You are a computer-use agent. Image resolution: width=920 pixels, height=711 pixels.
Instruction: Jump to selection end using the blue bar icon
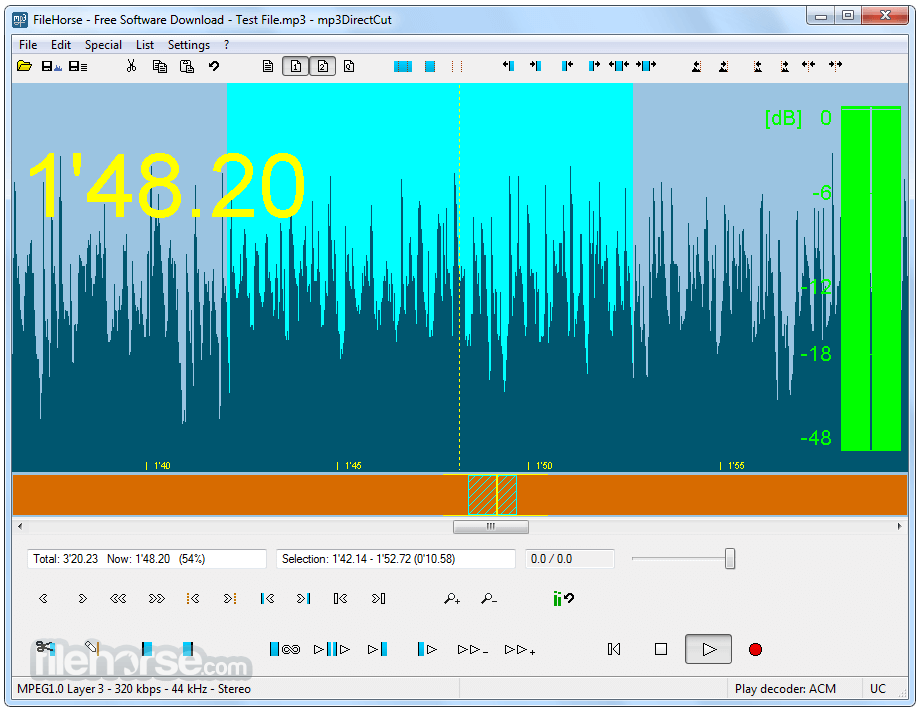click(303, 598)
